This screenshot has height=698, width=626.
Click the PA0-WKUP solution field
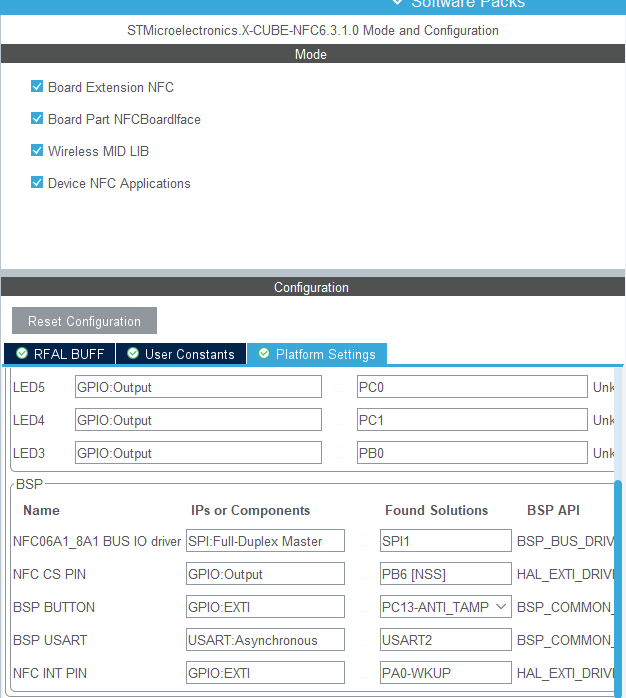coord(446,673)
